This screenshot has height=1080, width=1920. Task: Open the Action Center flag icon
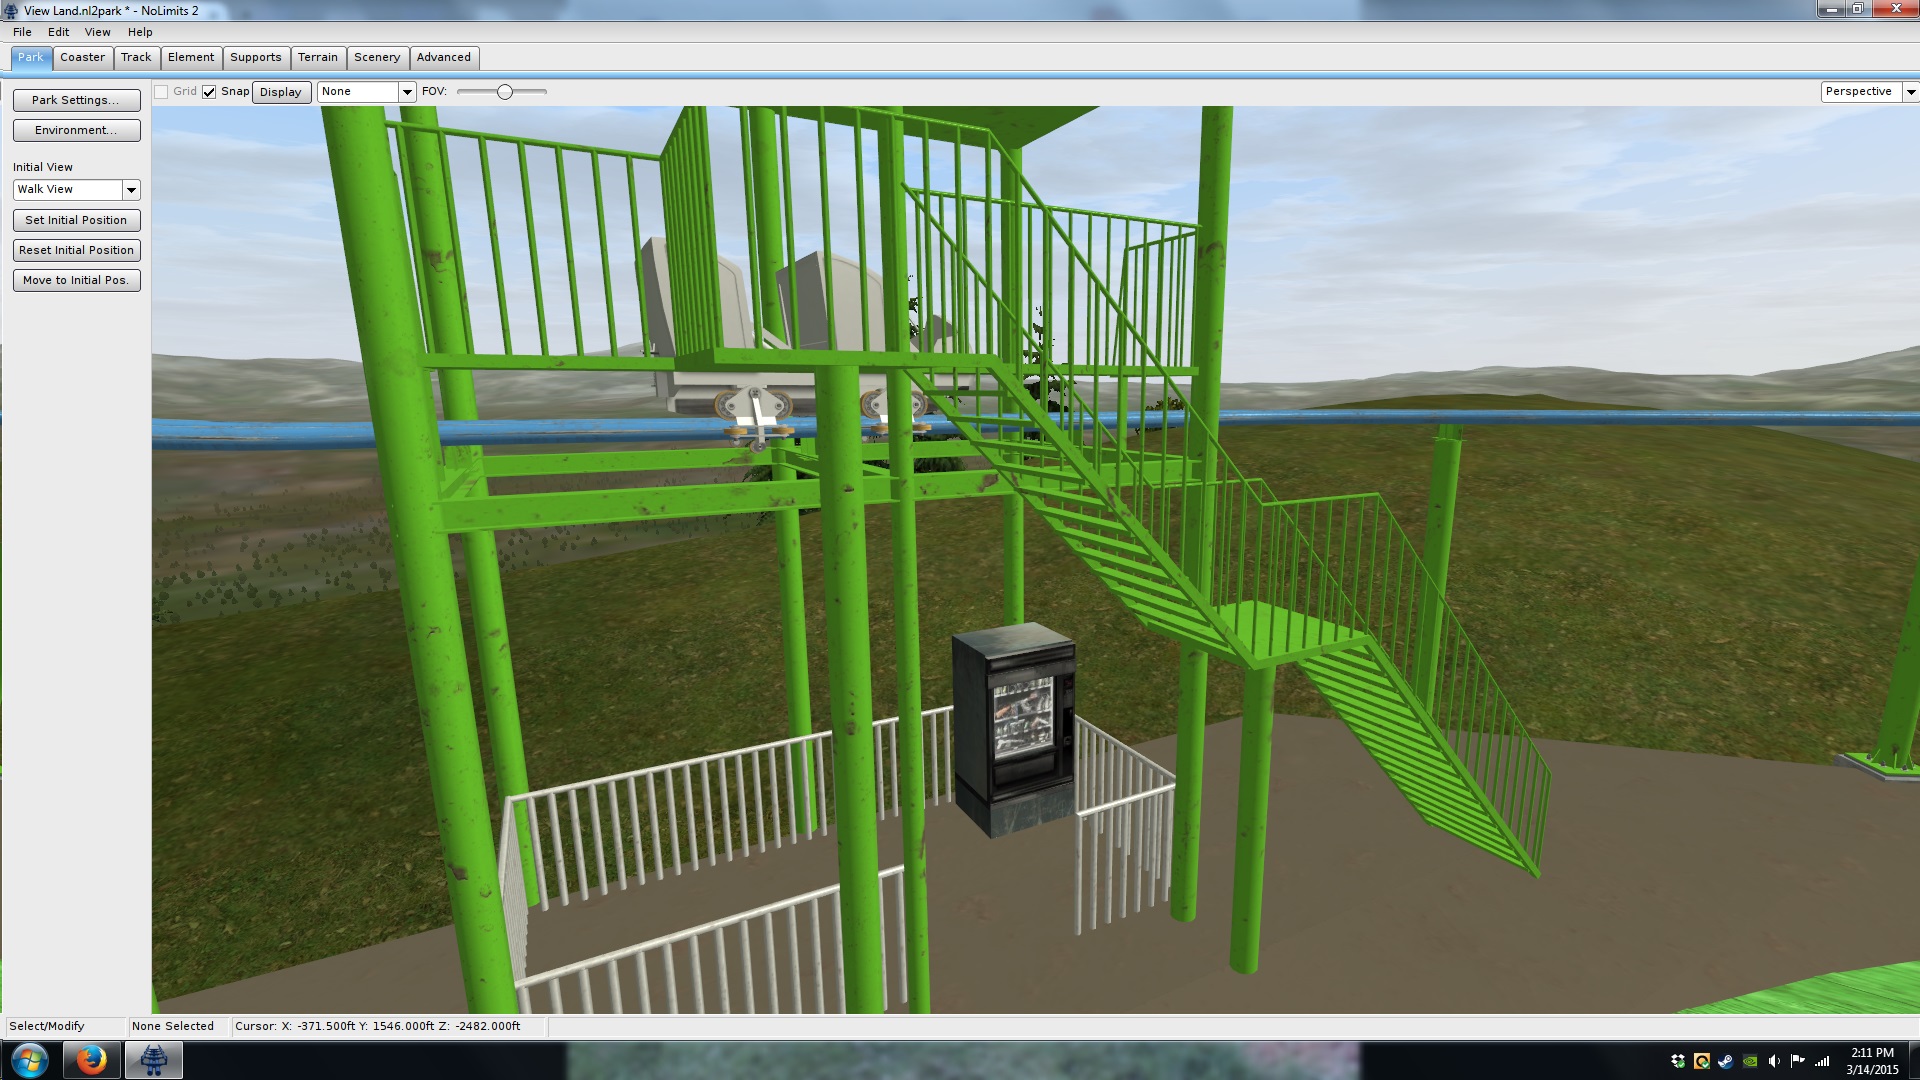pos(1798,1061)
